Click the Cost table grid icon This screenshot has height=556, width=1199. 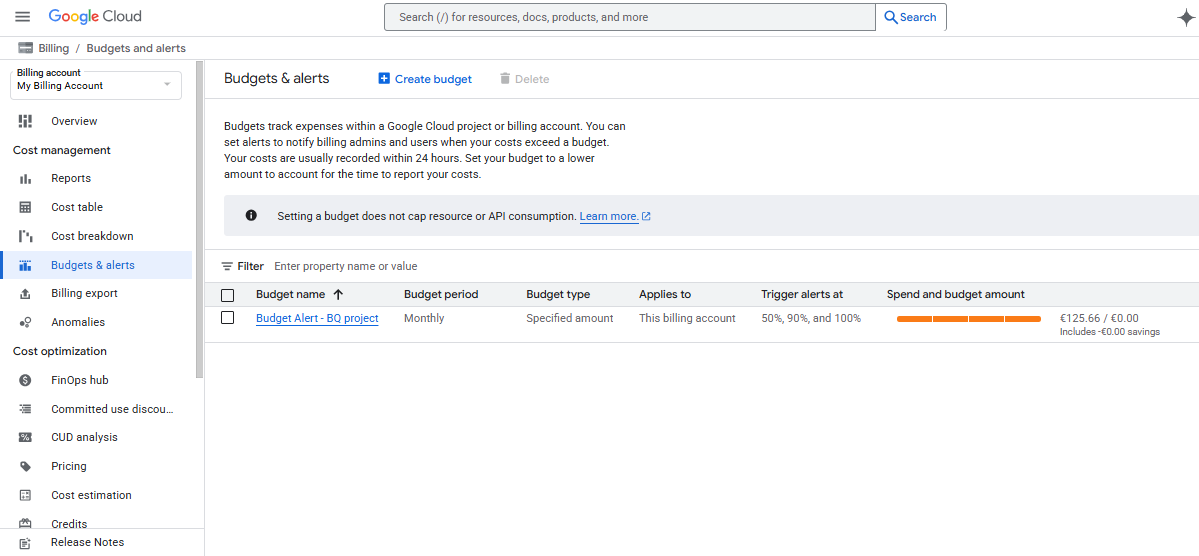tap(25, 207)
